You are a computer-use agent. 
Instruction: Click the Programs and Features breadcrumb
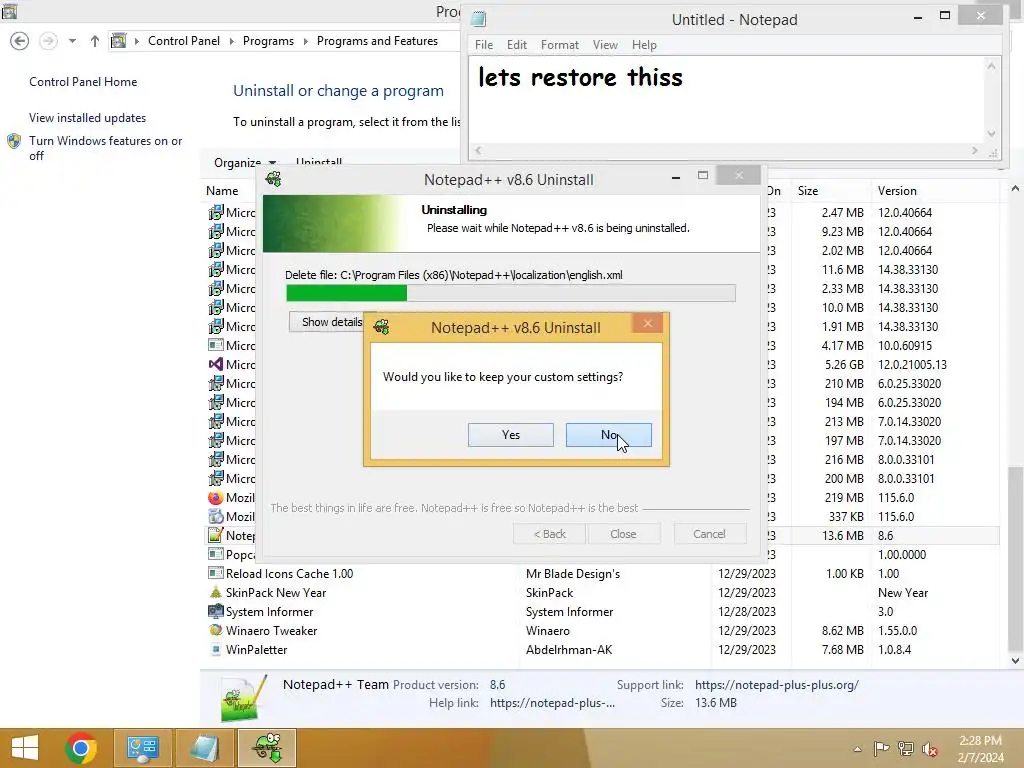pyautogui.click(x=377, y=41)
